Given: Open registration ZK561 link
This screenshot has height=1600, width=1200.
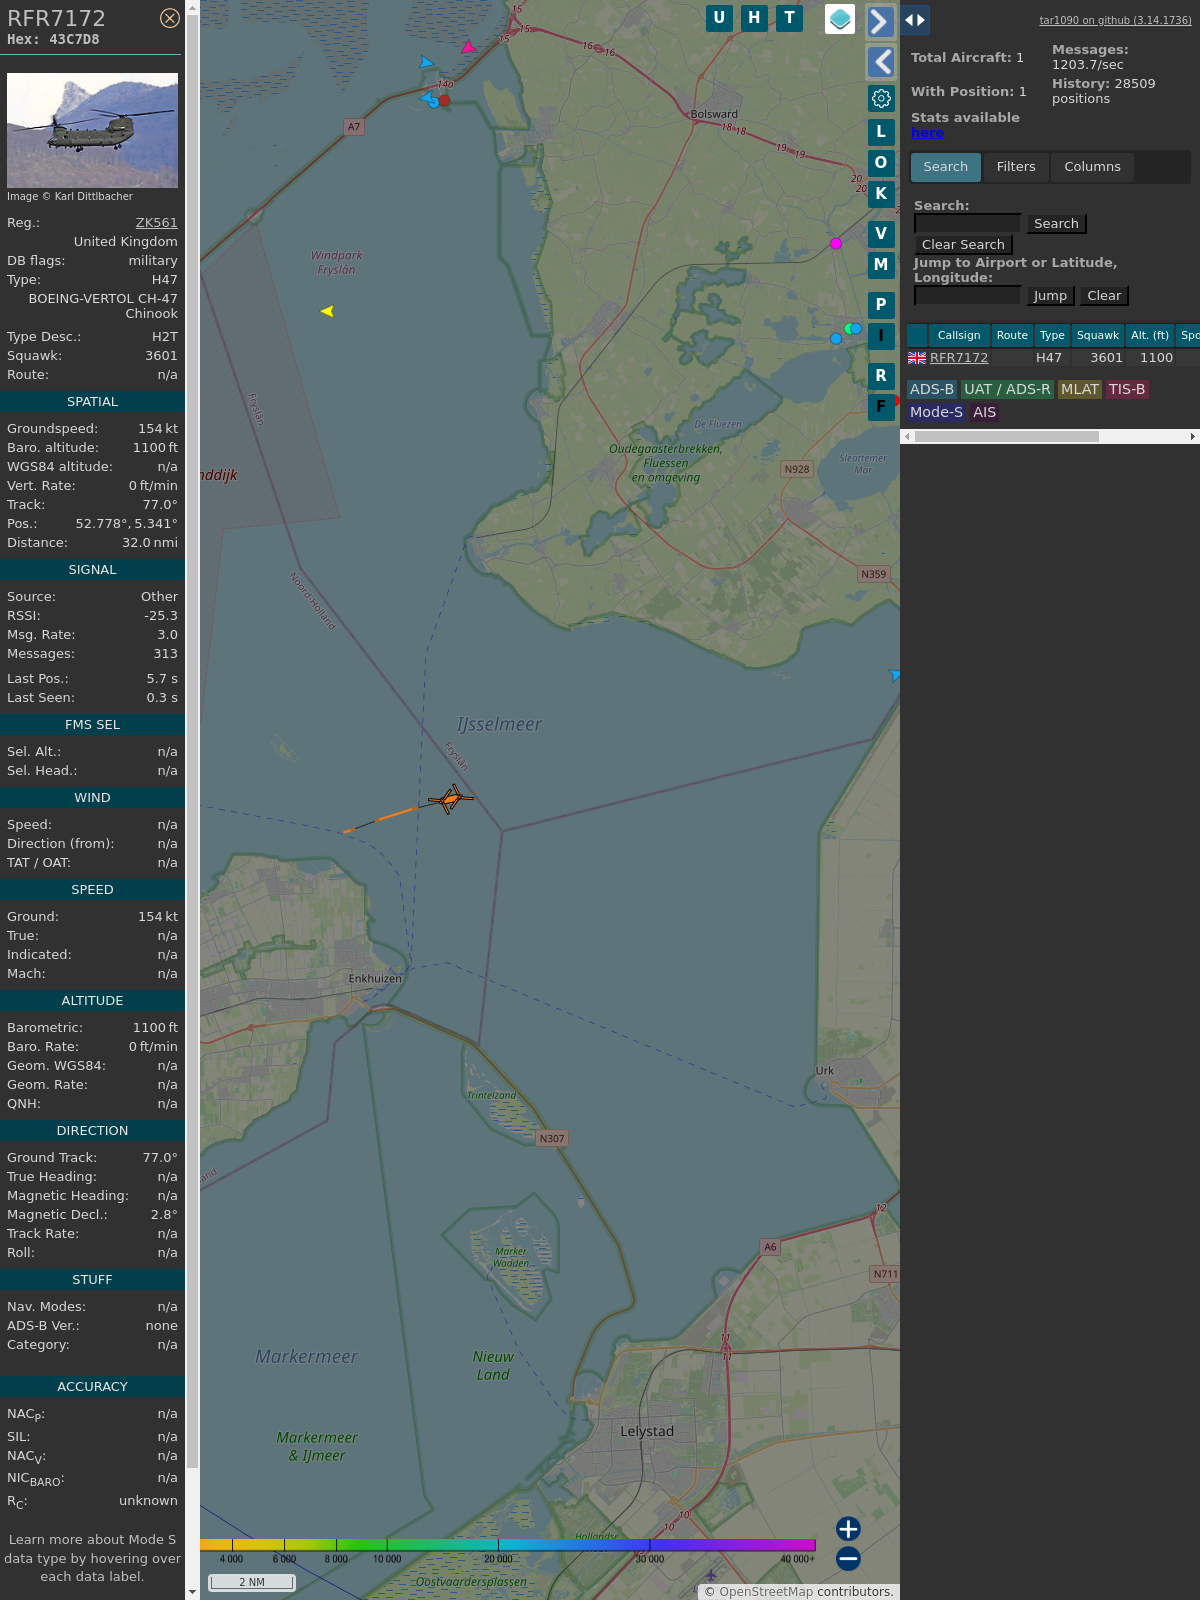Looking at the screenshot, I should point(156,223).
